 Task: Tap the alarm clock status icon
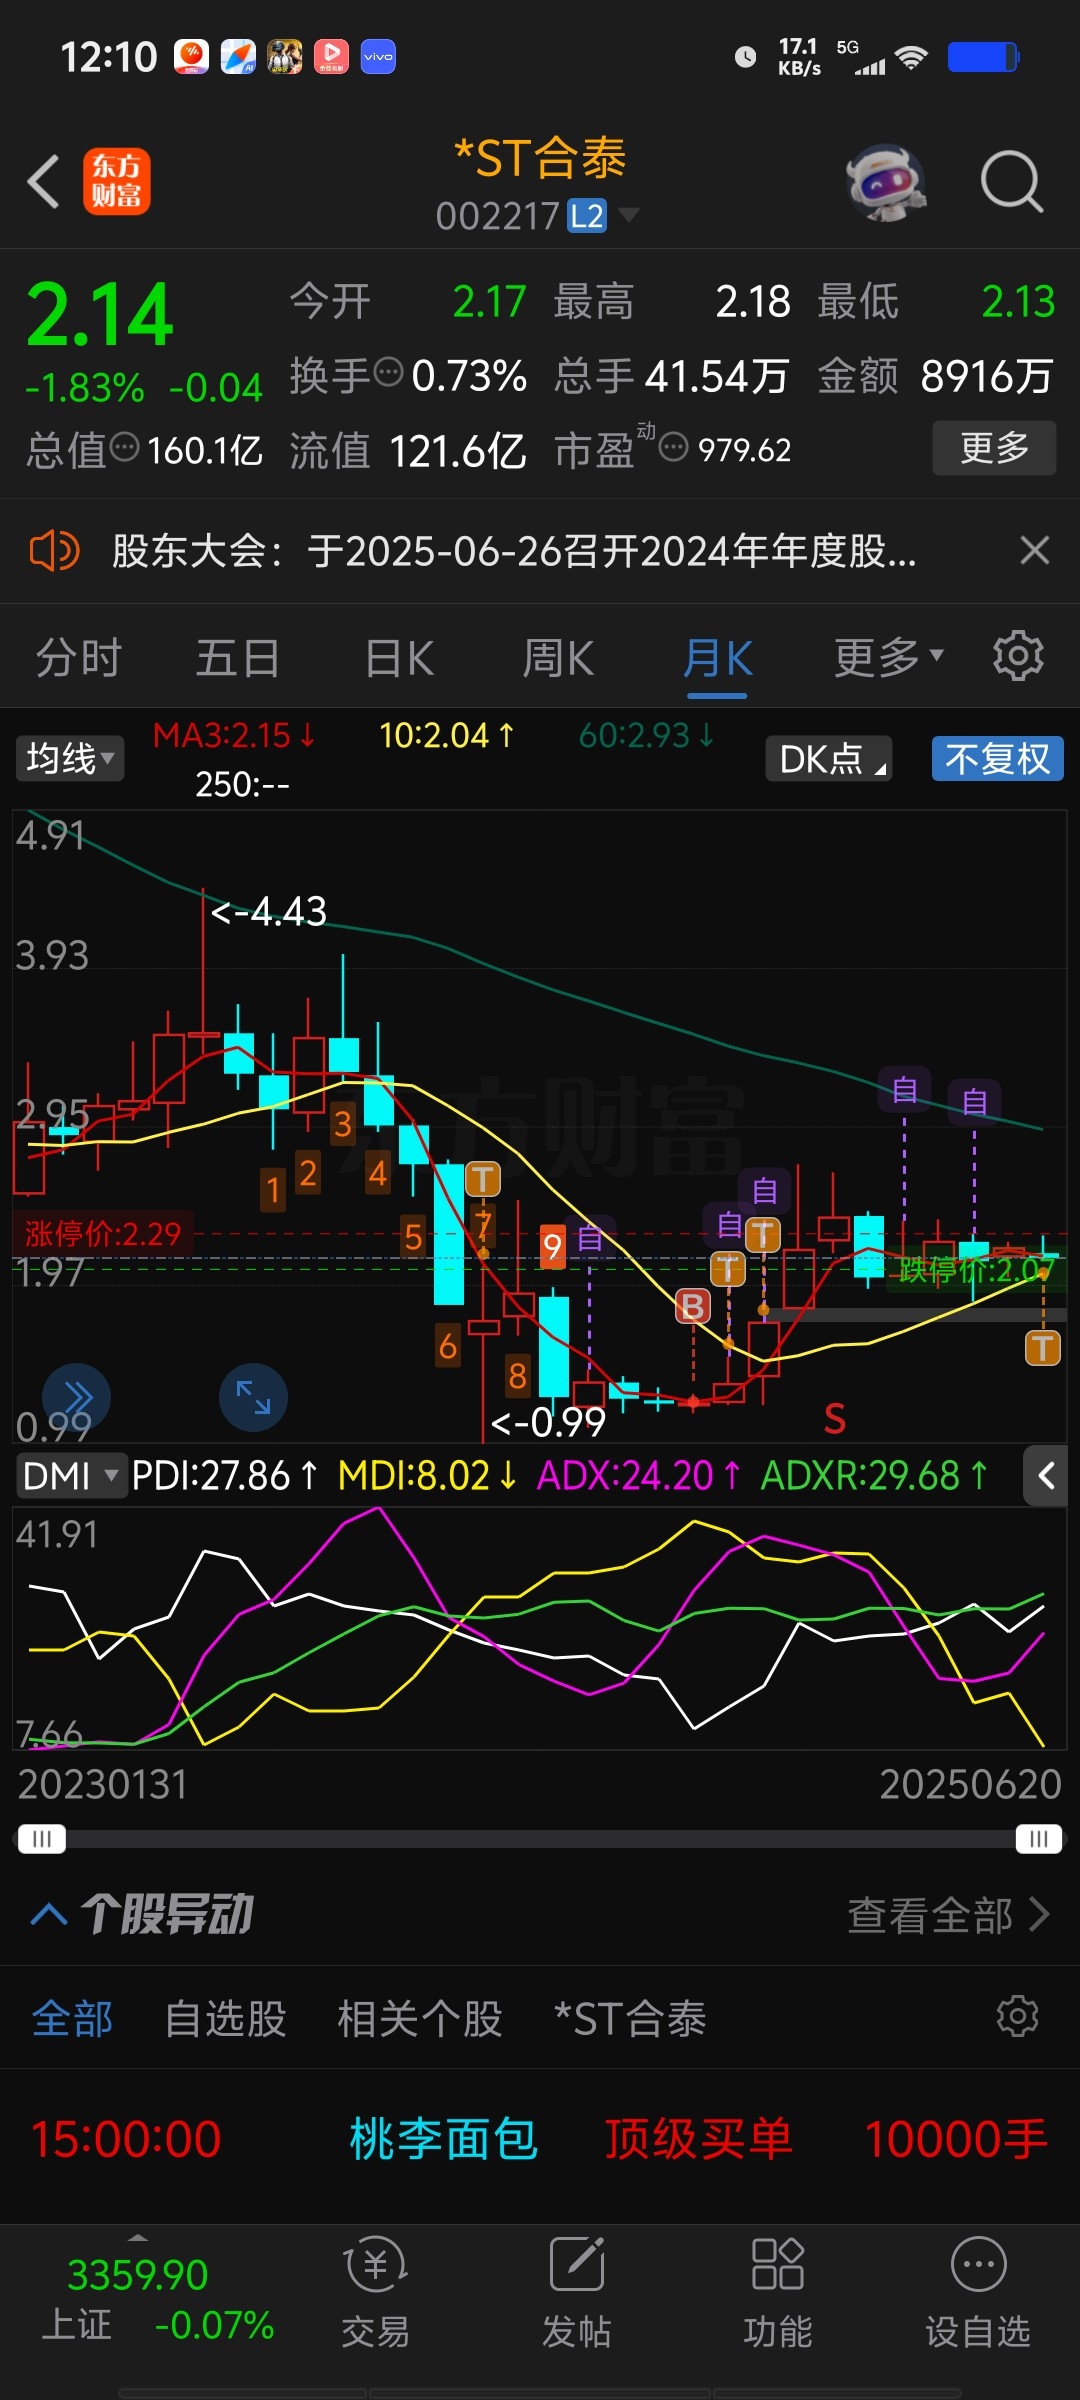tap(745, 57)
